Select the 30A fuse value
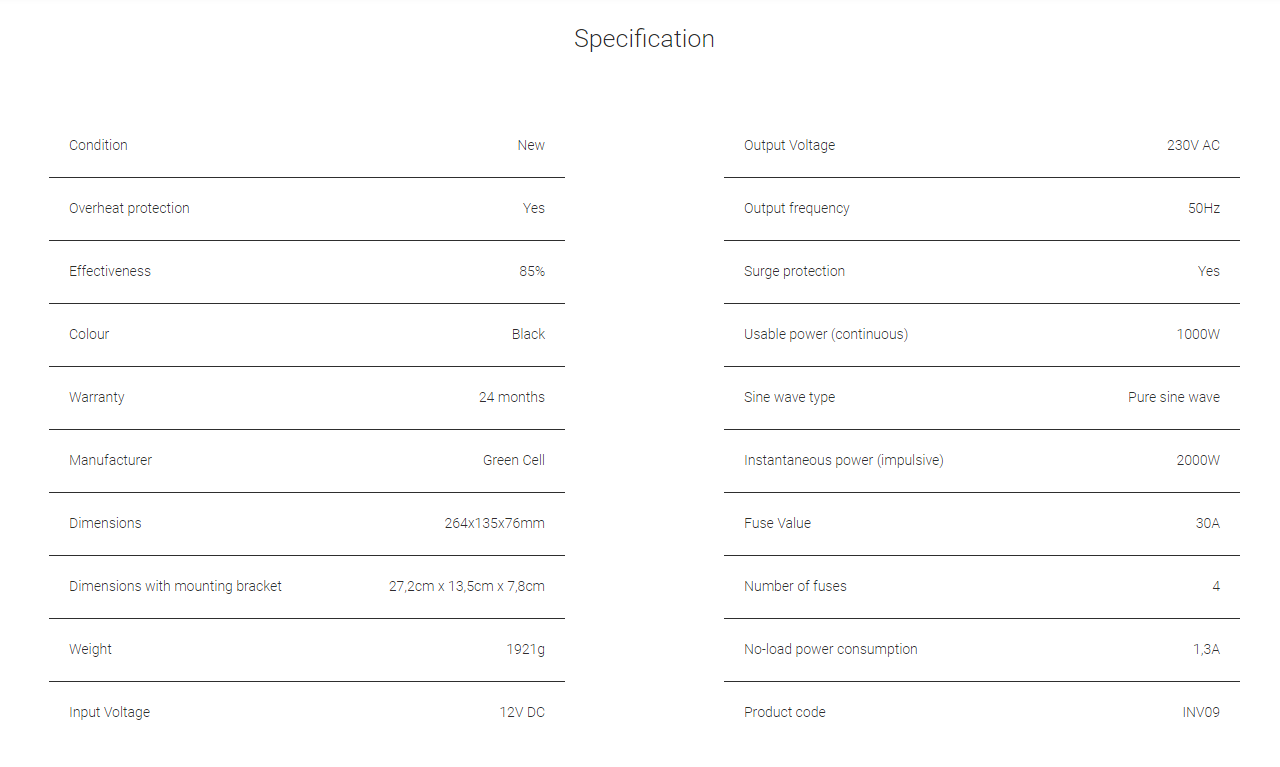 (1208, 523)
